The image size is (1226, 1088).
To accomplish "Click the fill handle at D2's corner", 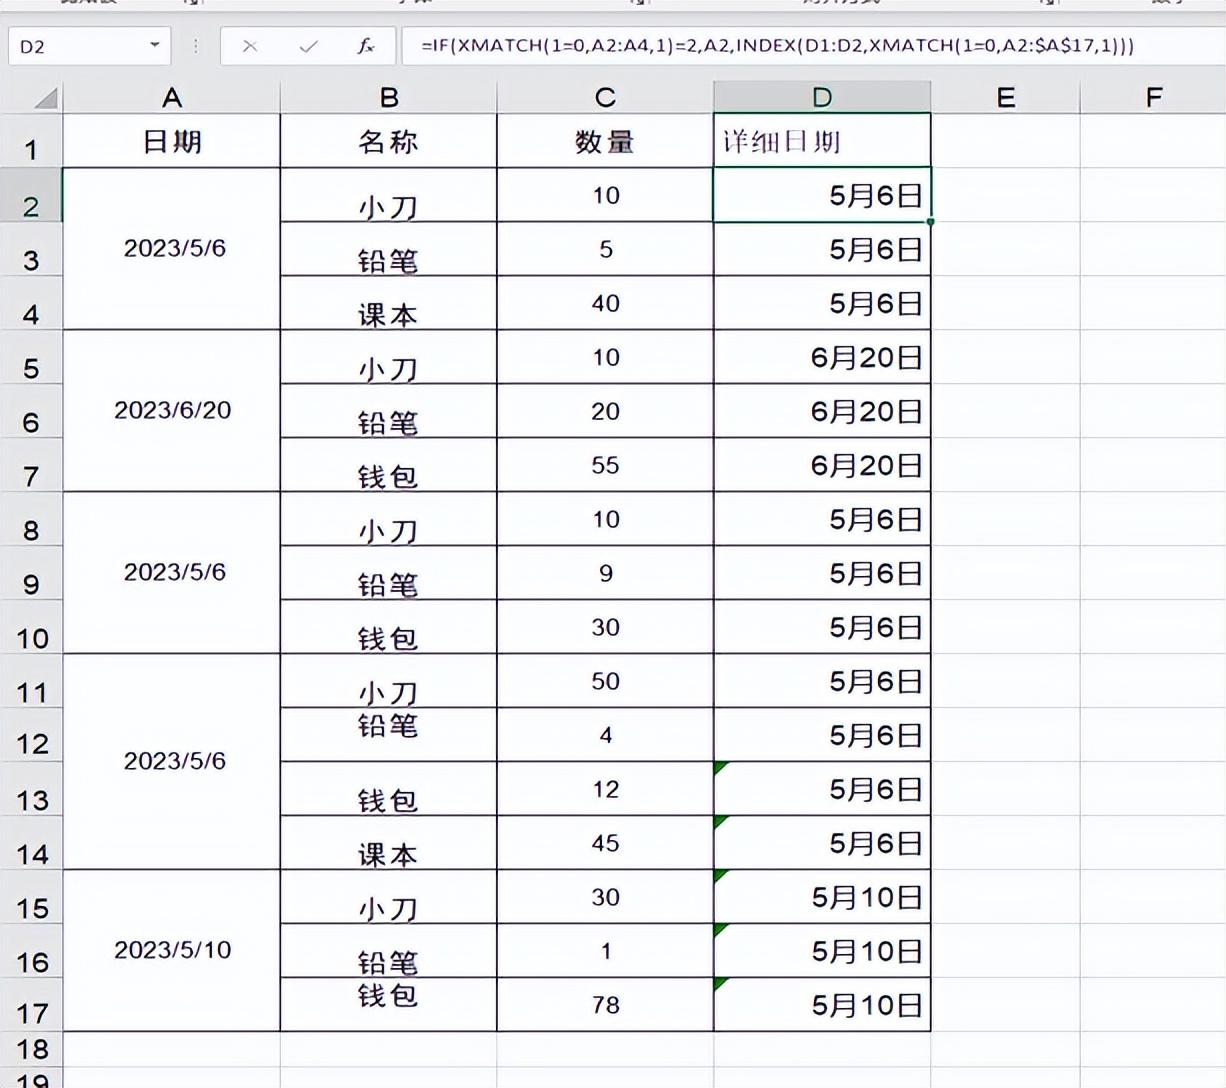I will pyautogui.click(x=930, y=222).
